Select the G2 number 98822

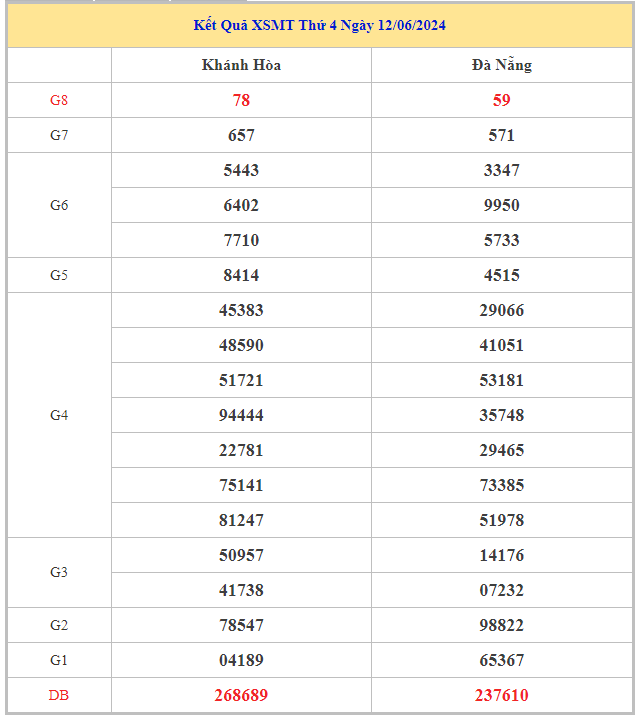click(x=501, y=625)
